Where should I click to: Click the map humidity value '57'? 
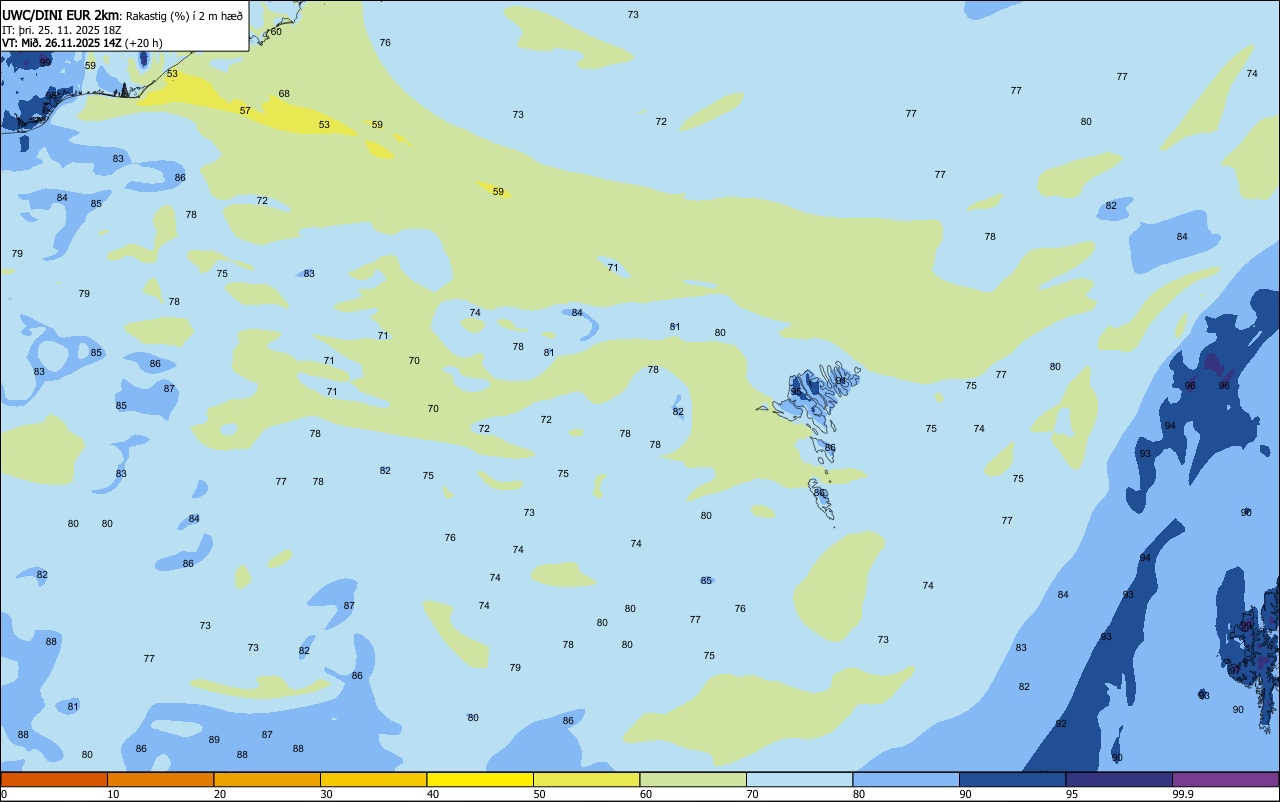[245, 111]
